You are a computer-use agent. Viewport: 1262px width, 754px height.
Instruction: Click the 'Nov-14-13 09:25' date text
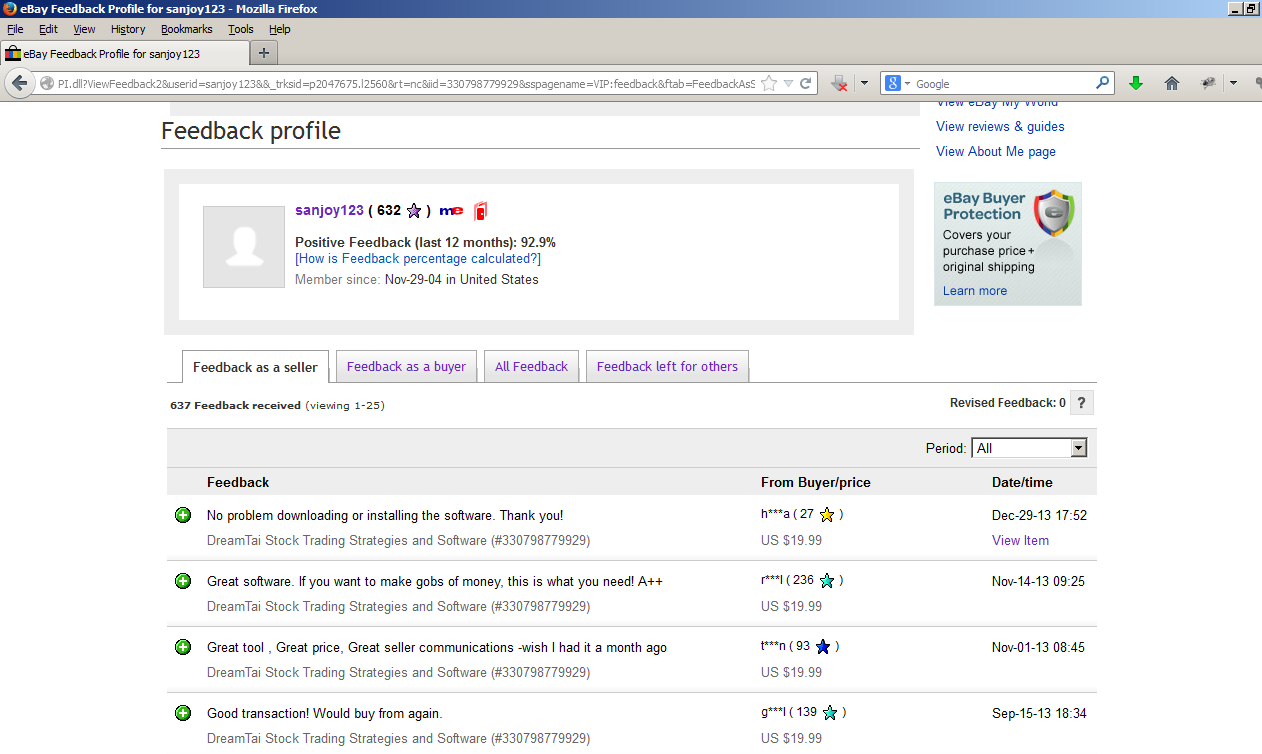(1038, 581)
